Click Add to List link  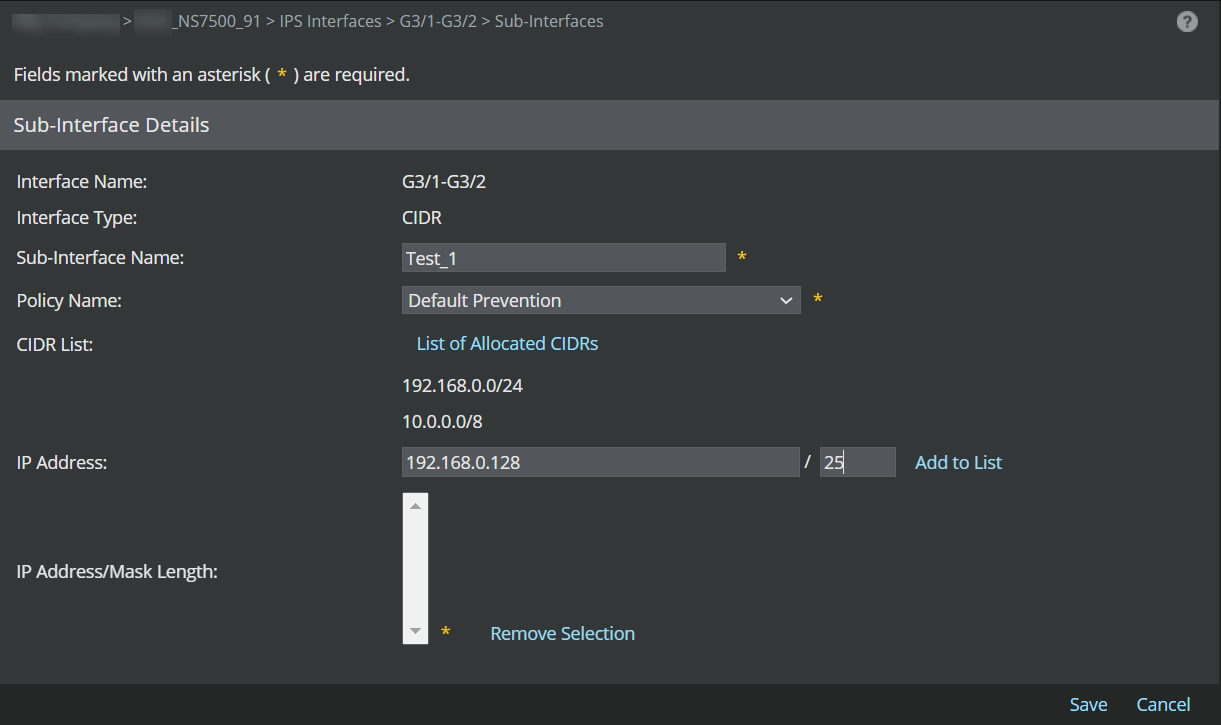click(x=958, y=462)
